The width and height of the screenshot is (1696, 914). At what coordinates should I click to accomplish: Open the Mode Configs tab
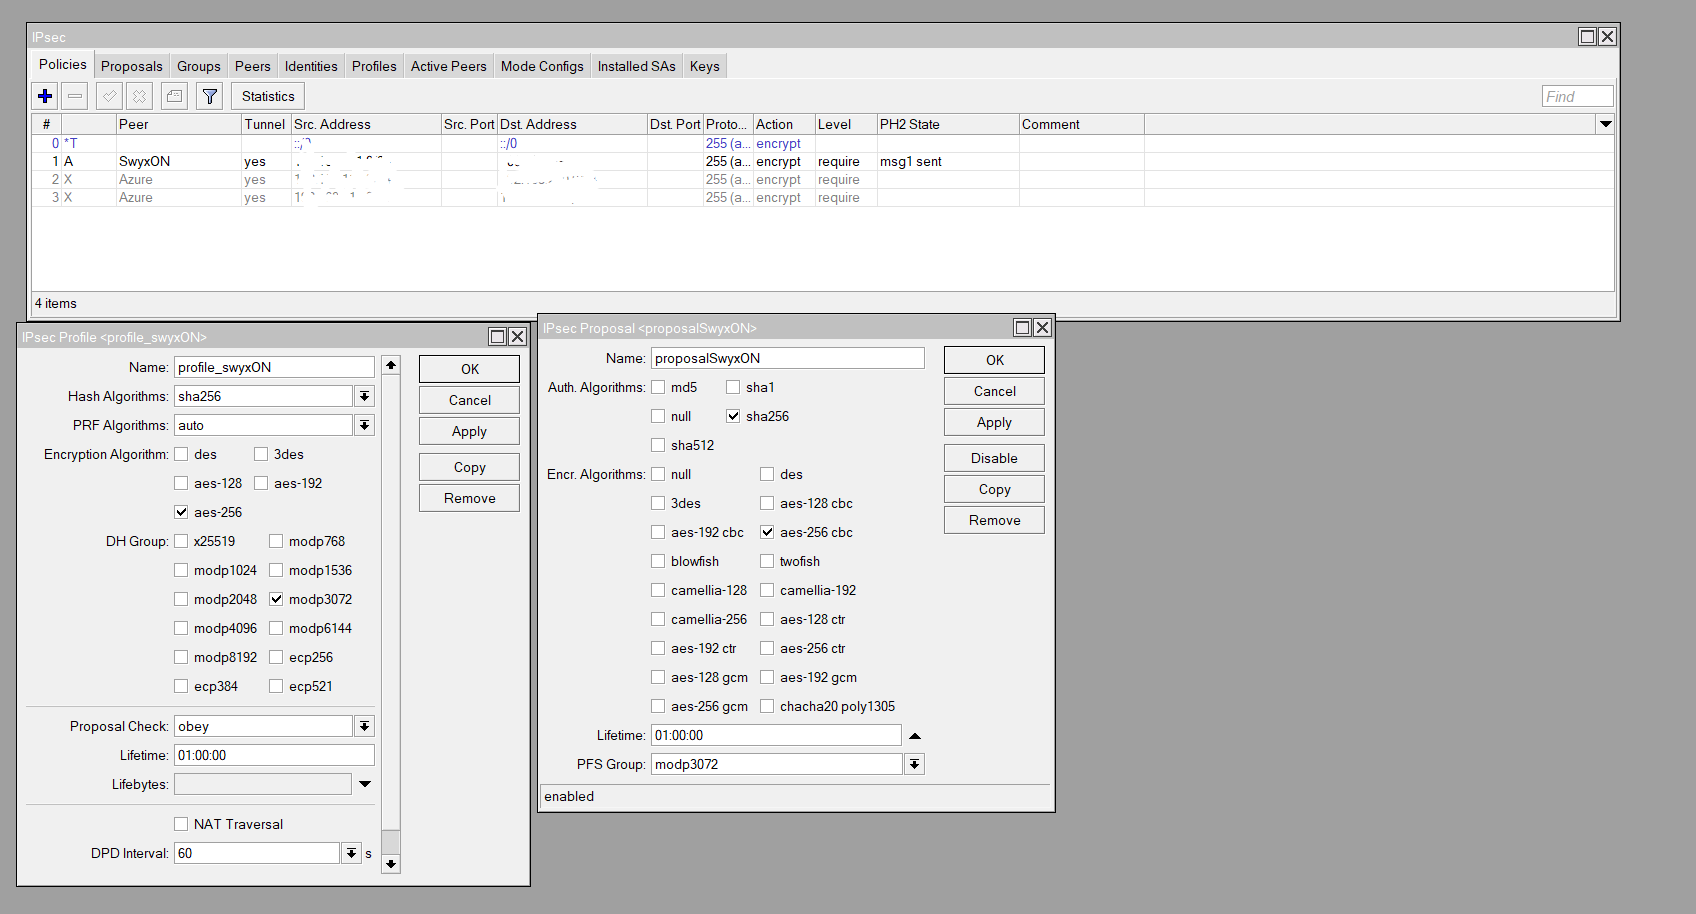tap(542, 66)
